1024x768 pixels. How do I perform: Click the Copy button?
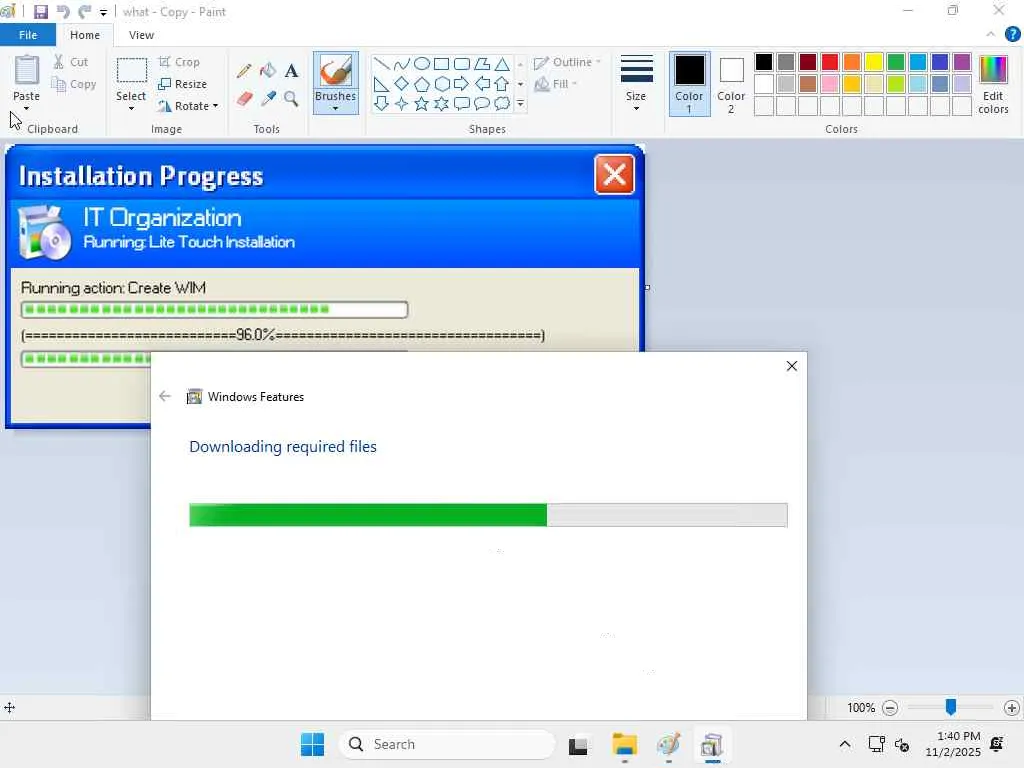pos(74,84)
